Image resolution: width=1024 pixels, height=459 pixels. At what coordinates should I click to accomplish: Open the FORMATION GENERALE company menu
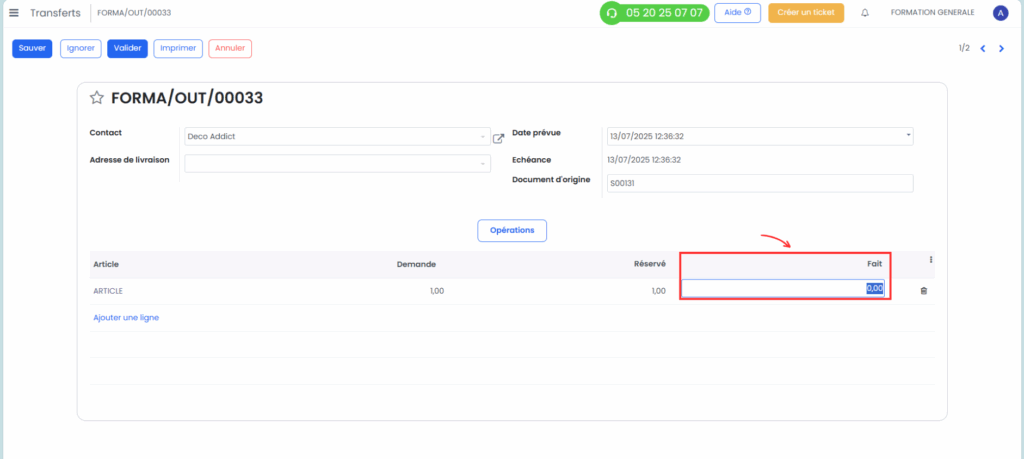[x=932, y=13]
